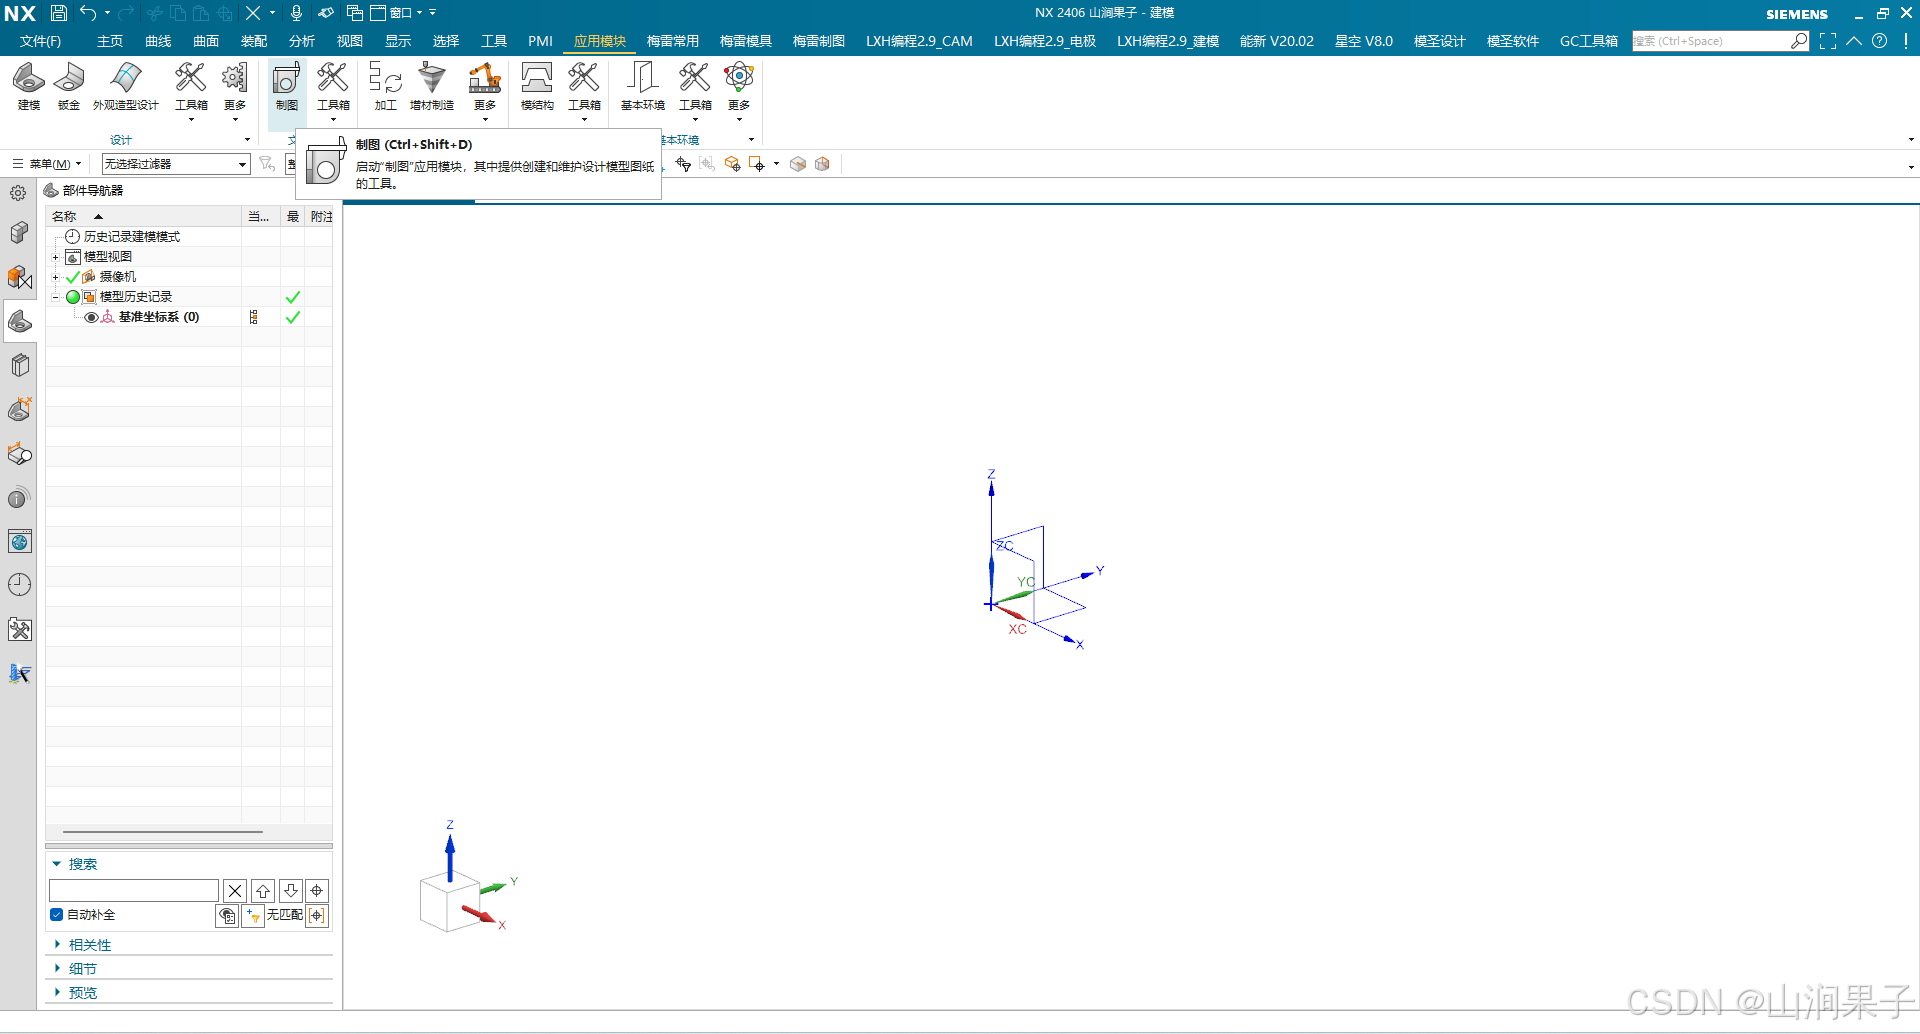Select 历史记录建模模式 tree item
This screenshot has width=1920, height=1034.
[132, 237]
